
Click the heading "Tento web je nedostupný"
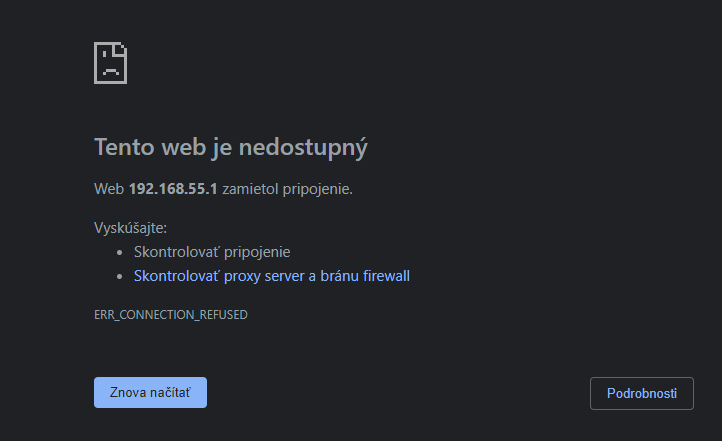point(231,148)
